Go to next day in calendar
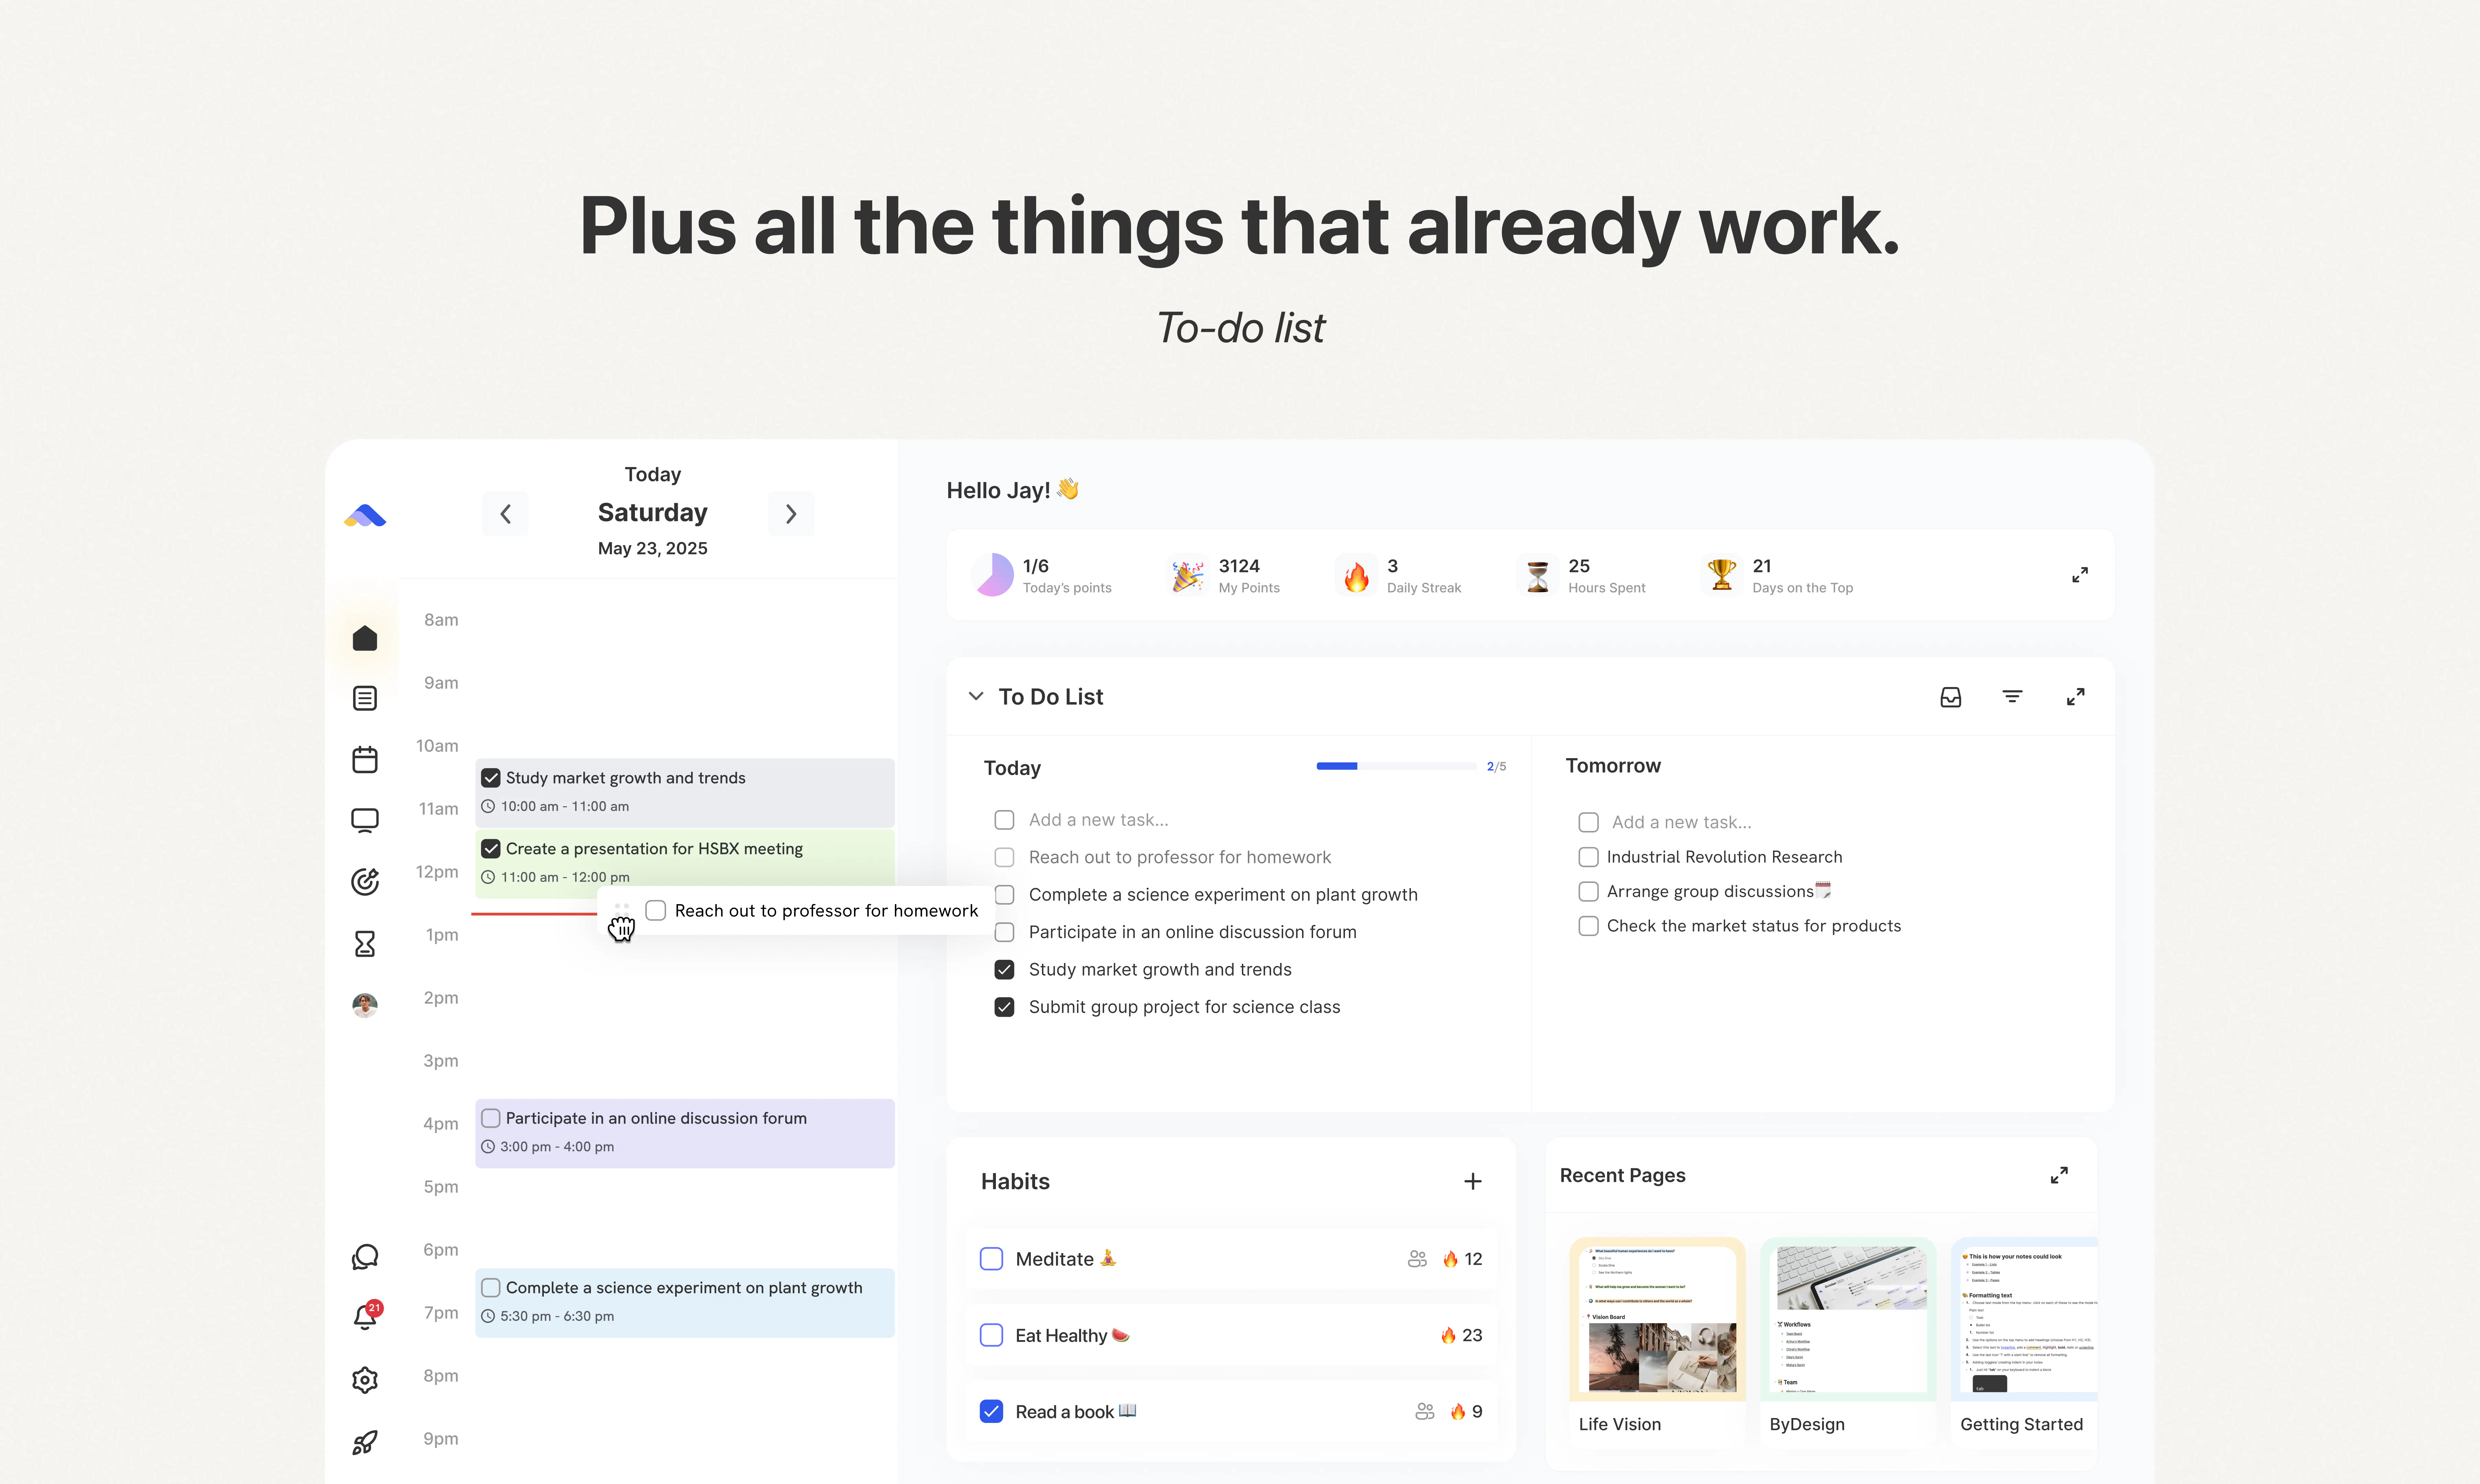 pyautogui.click(x=791, y=514)
